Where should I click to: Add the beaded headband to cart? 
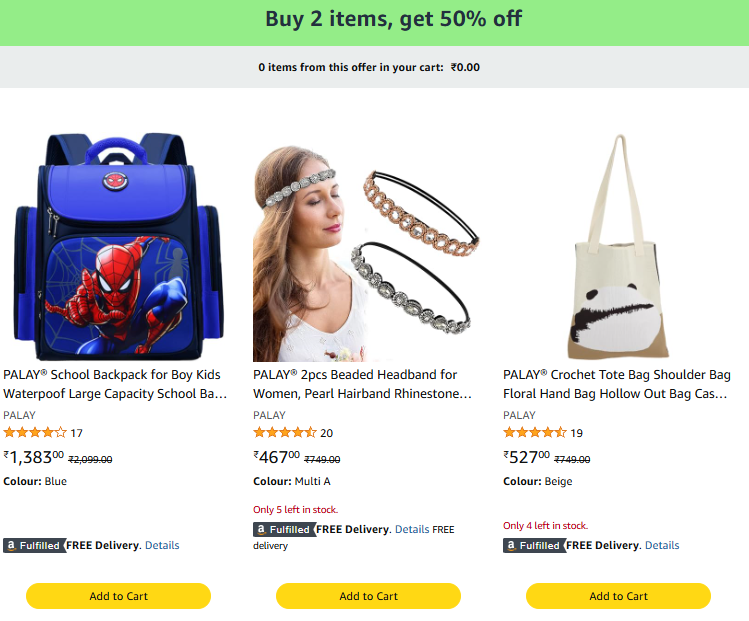368,596
